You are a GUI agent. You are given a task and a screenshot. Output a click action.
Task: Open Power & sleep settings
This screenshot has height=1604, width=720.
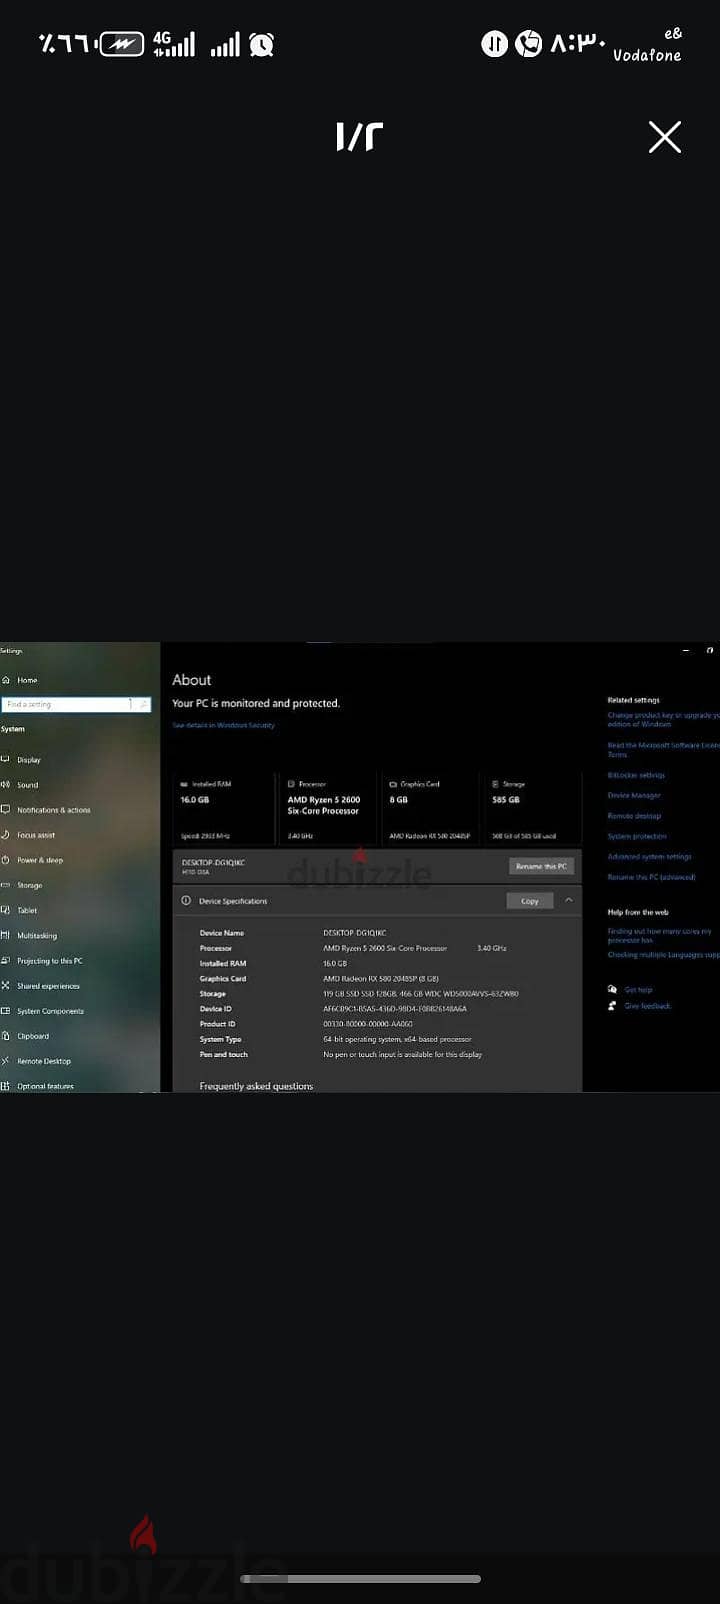pos(39,860)
